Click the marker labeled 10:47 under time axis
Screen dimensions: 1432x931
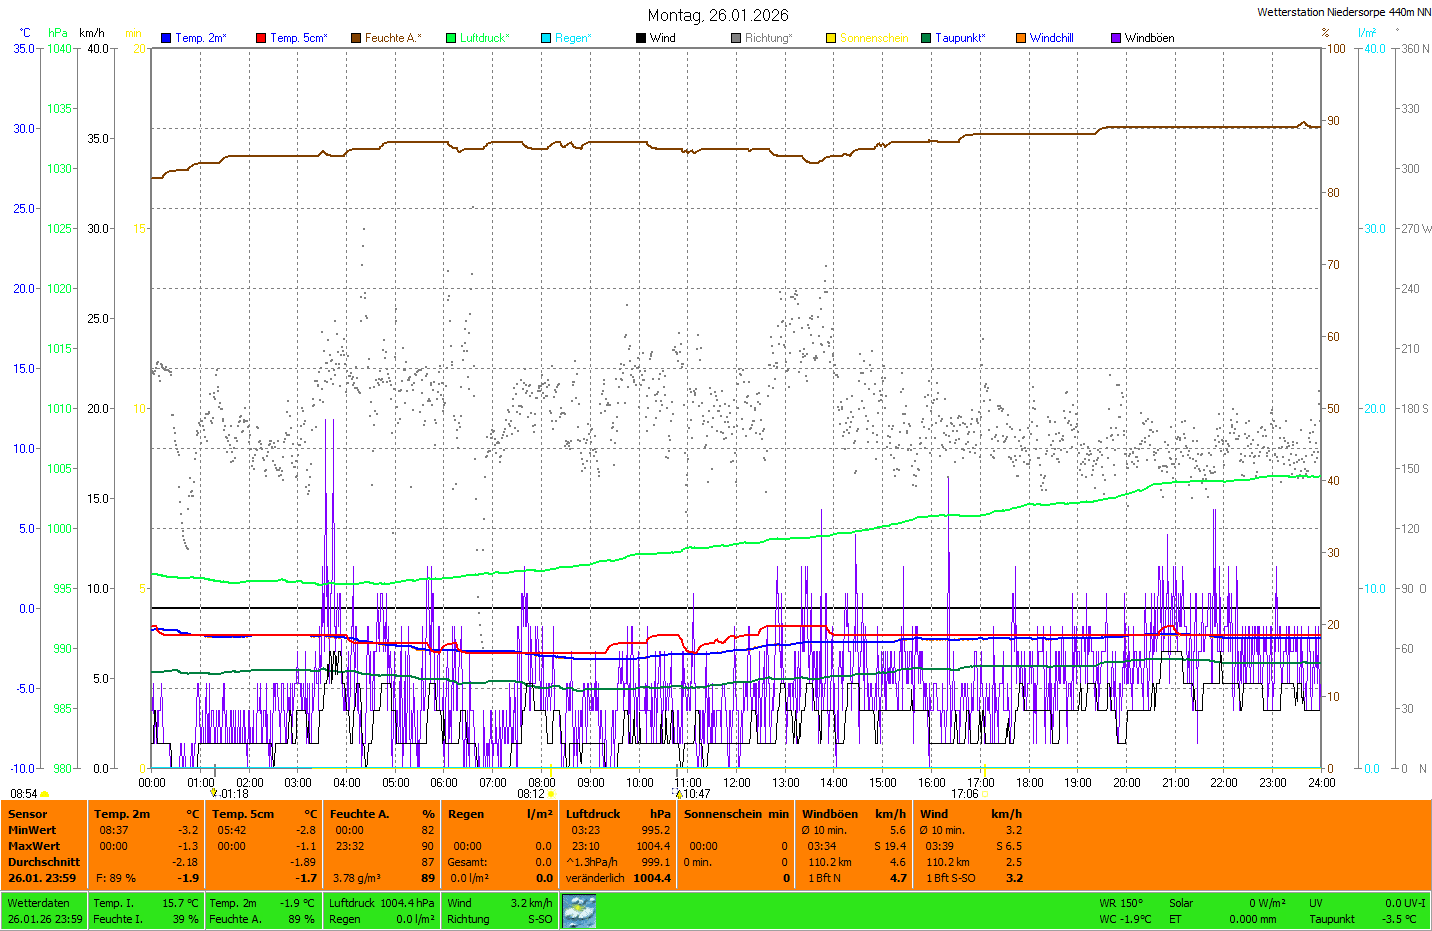[x=679, y=794]
